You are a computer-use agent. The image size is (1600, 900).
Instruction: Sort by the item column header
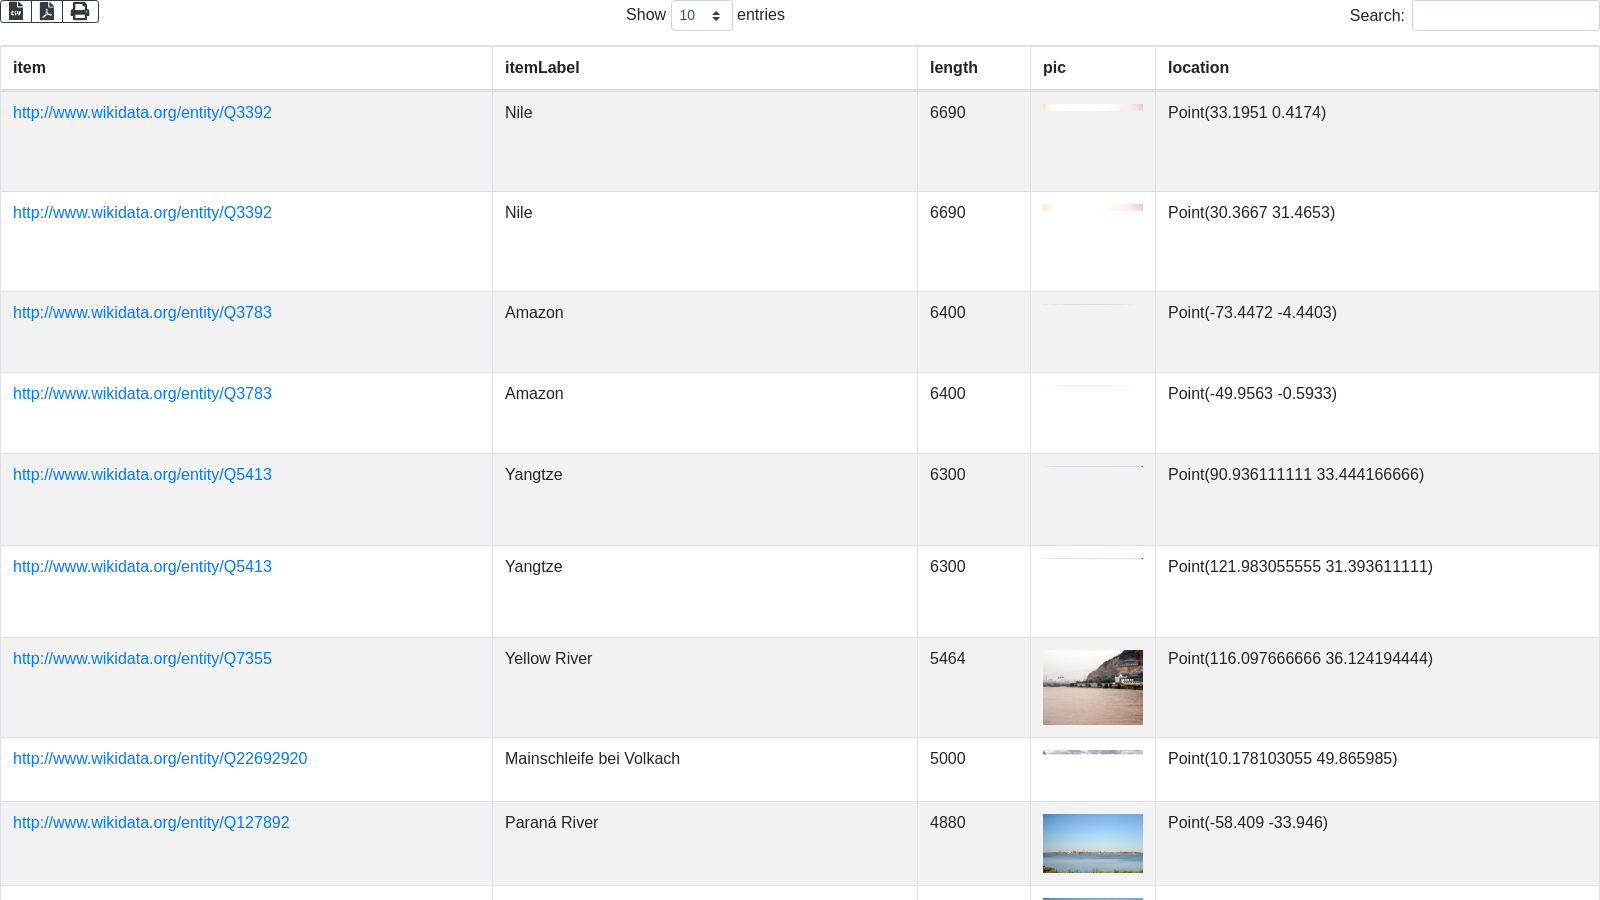[29, 68]
